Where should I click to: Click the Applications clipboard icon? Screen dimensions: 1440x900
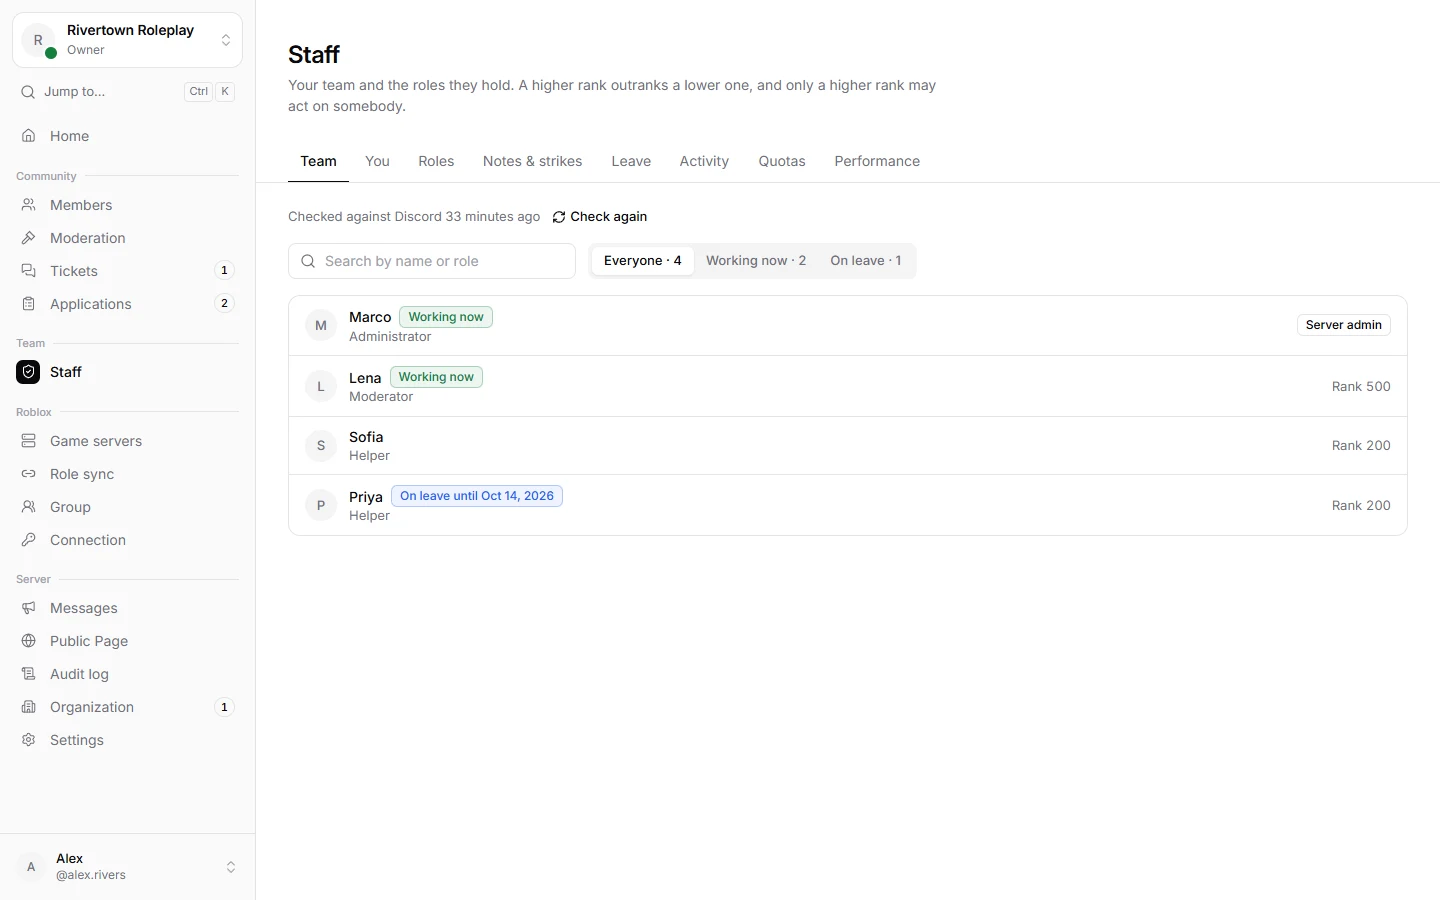click(29, 304)
